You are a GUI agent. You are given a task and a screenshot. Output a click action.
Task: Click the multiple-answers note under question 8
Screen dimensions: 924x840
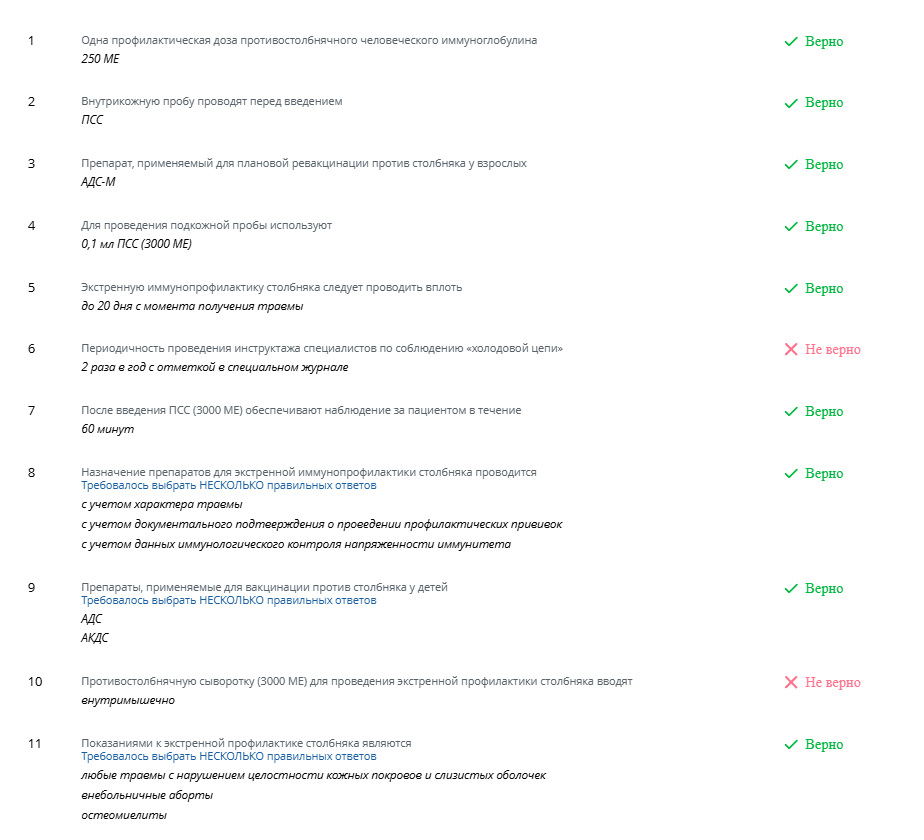[x=228, y=486]
